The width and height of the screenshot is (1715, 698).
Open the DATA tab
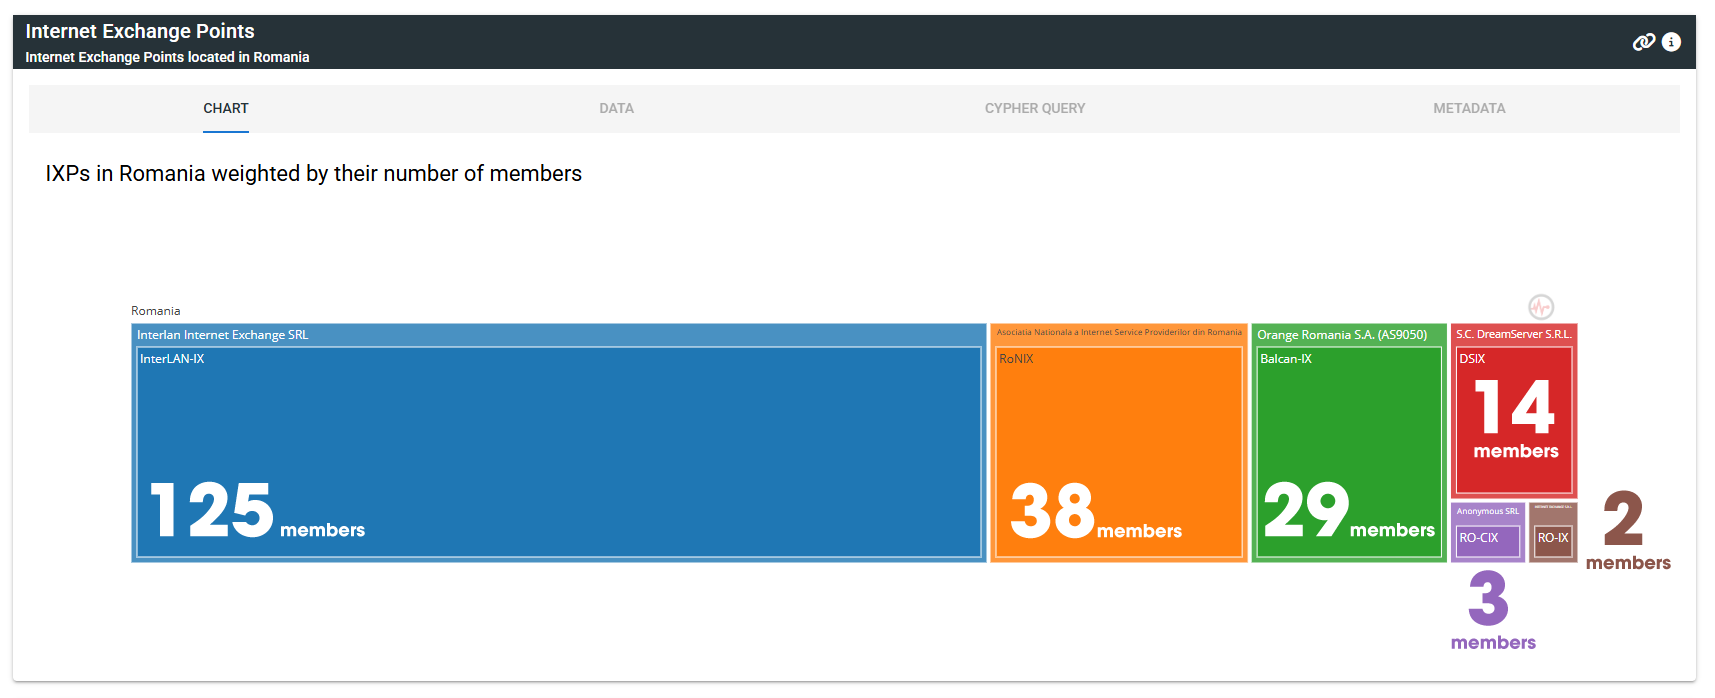click(616, 108)
